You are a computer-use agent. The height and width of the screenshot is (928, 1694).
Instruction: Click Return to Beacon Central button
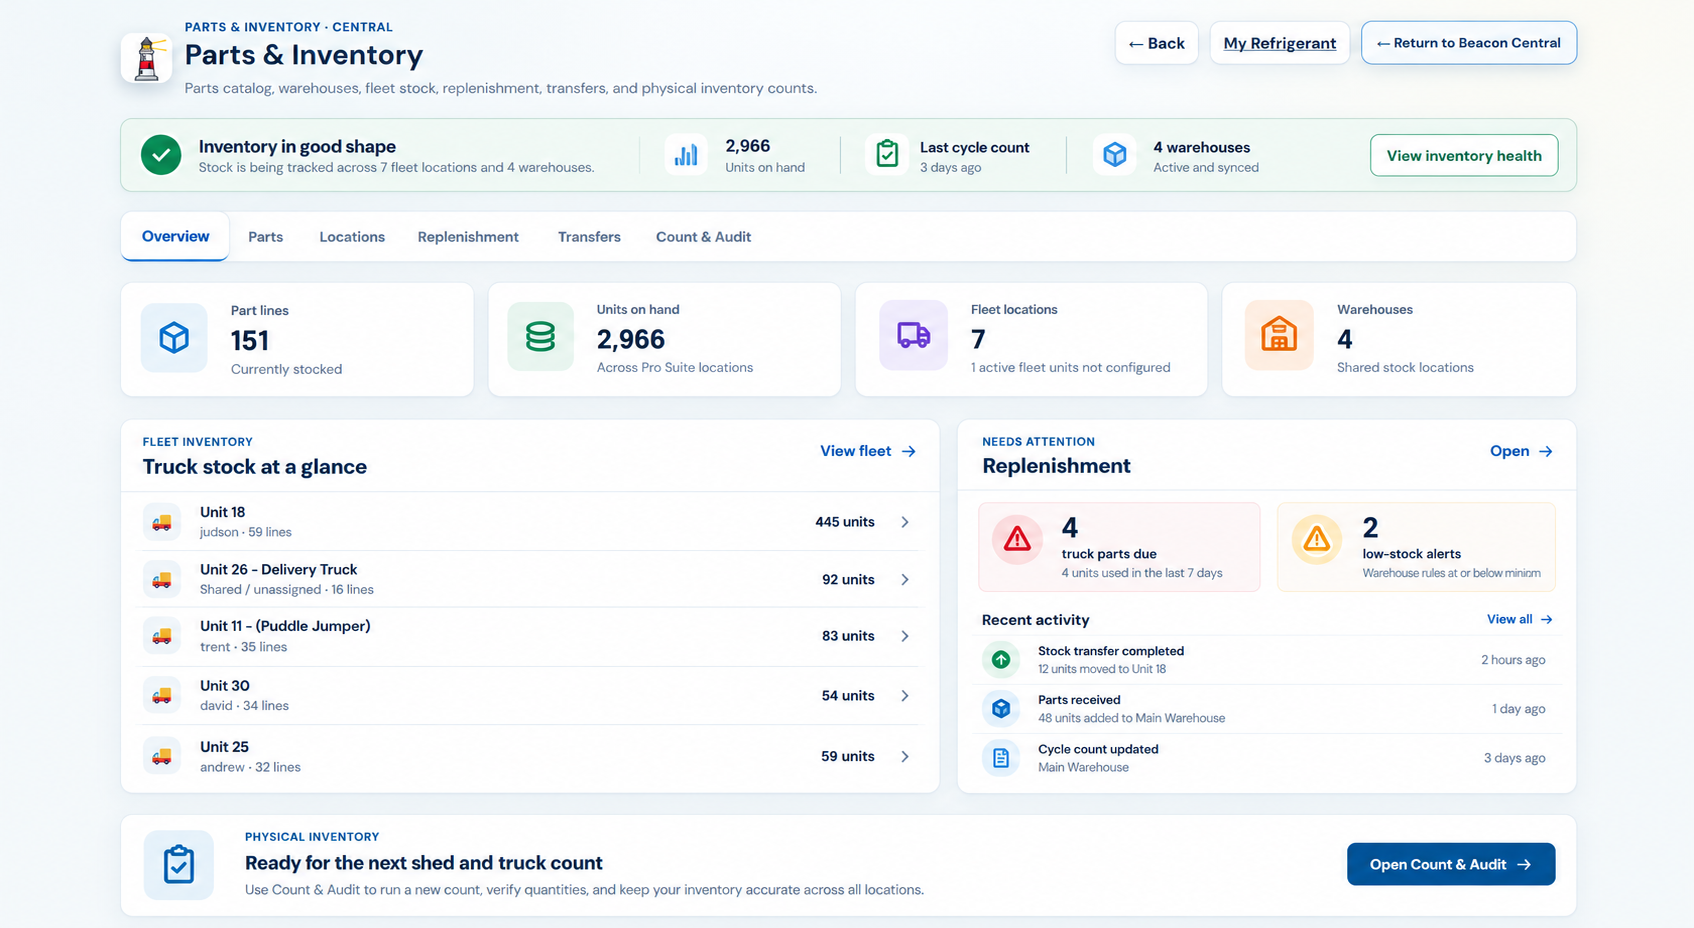pos(1469,43)
